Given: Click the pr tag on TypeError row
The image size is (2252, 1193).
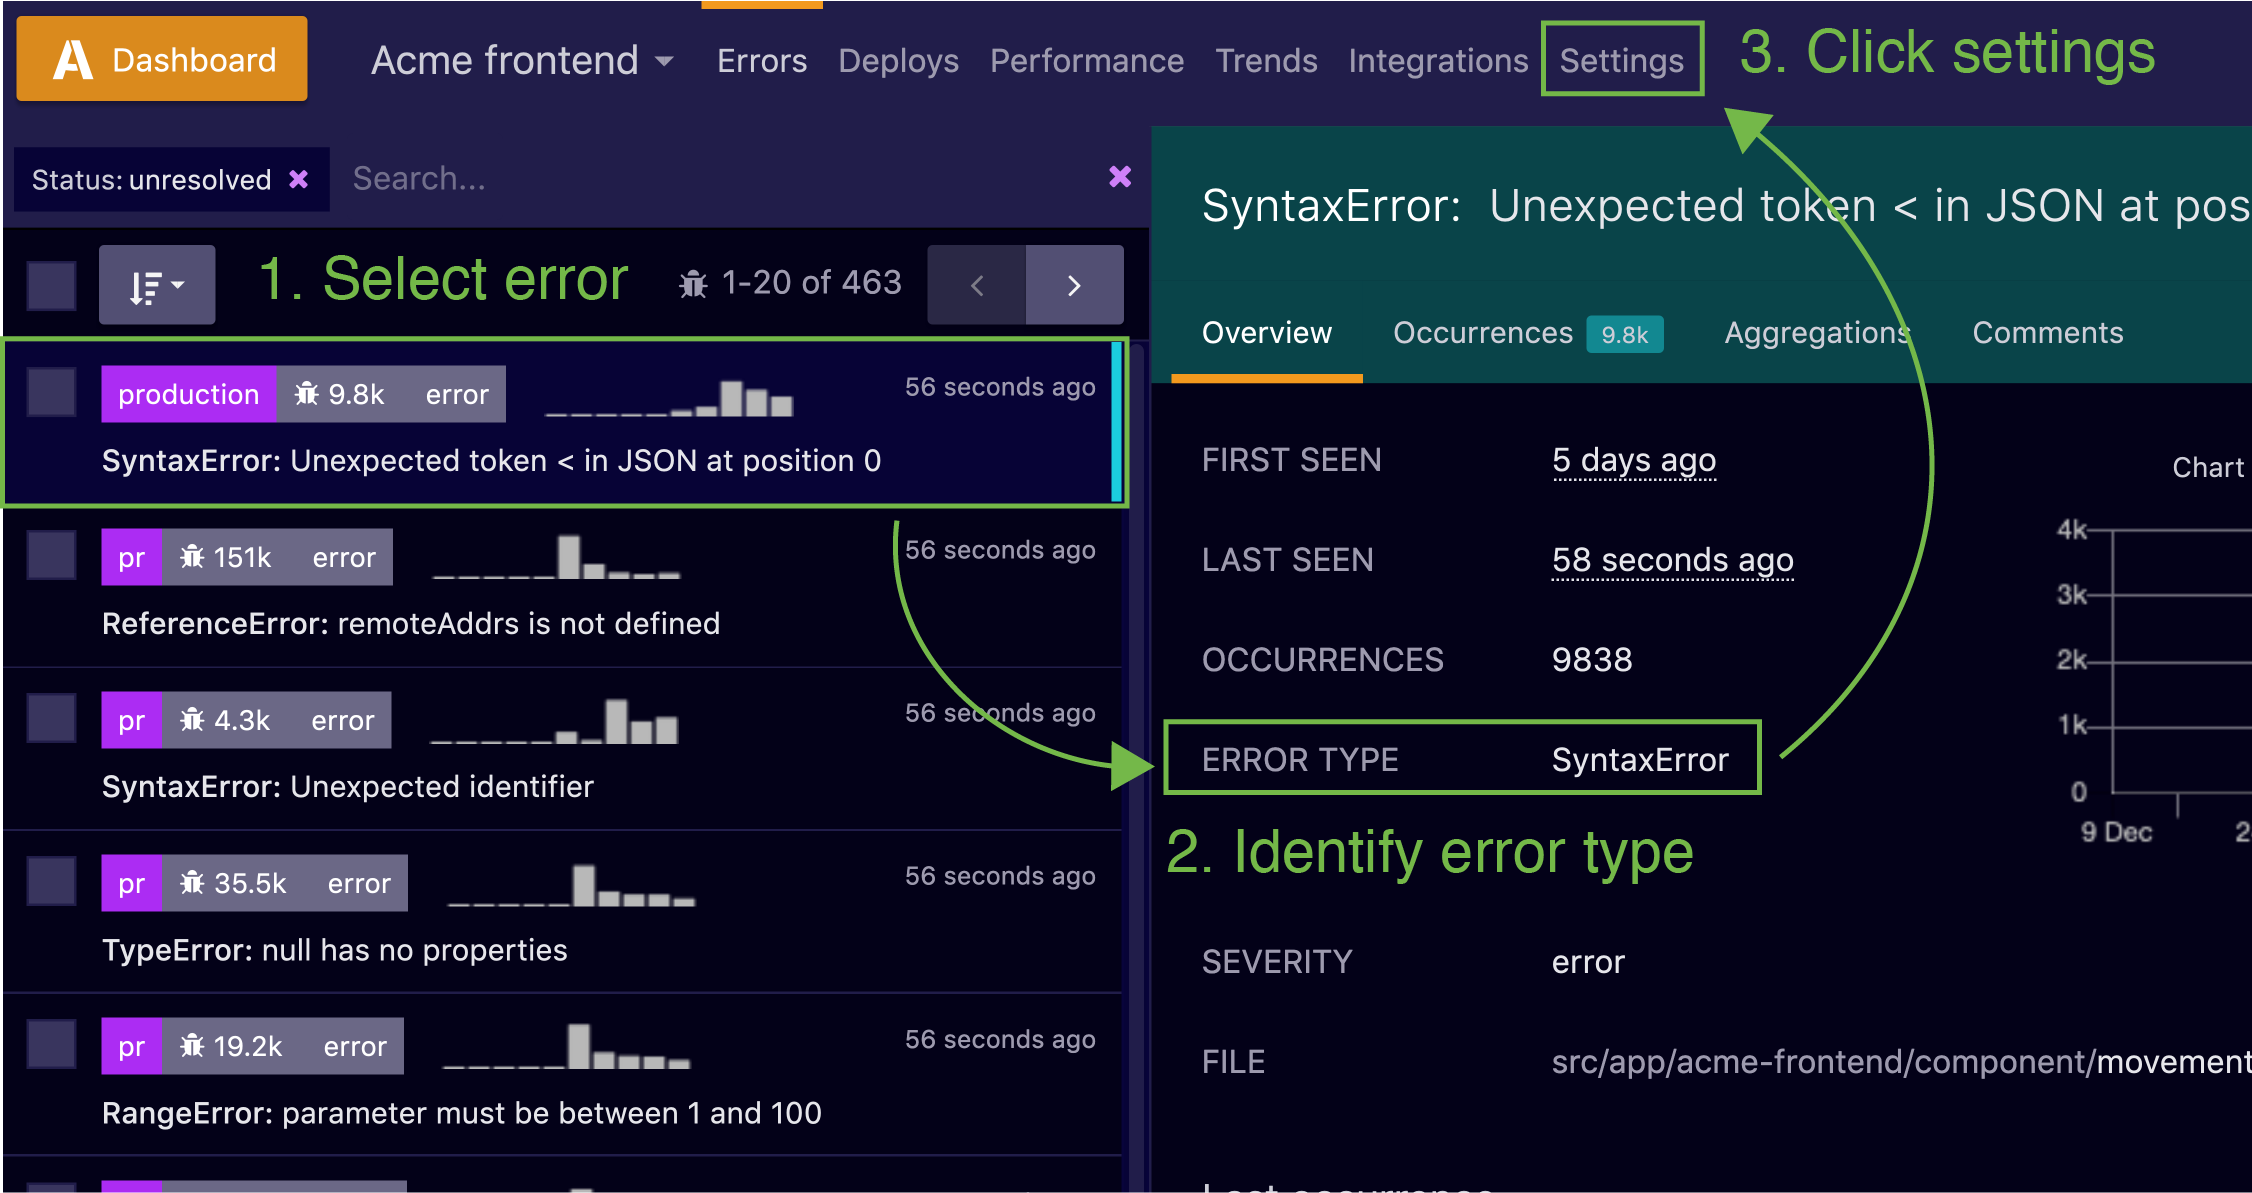Looking at the screenshot, I should click(132, 883).
